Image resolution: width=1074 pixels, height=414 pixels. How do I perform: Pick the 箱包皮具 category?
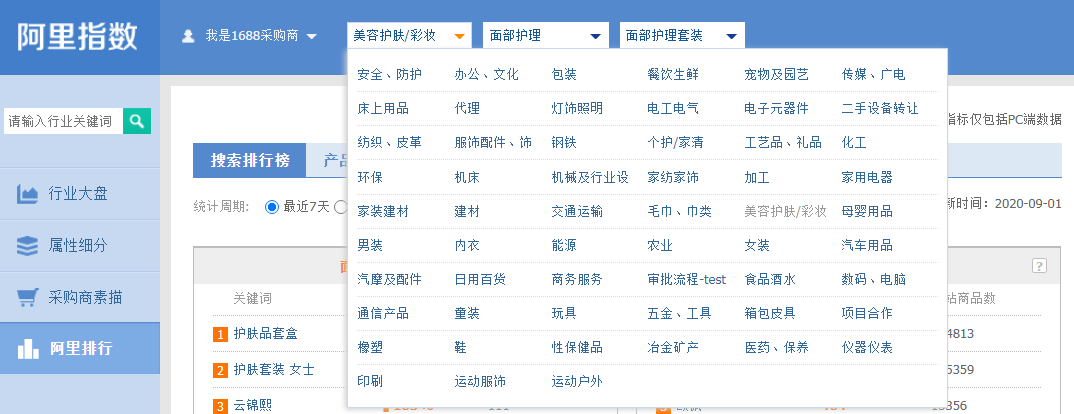click(770, 313)
